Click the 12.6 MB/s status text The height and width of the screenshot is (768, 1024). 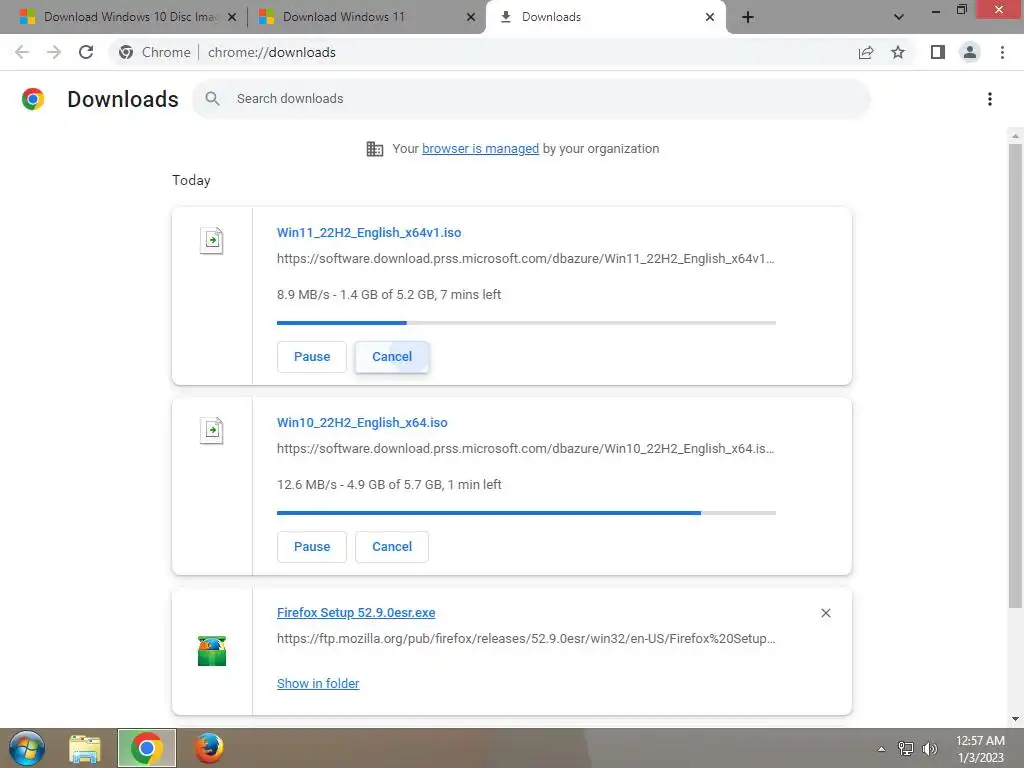point(389,485)
